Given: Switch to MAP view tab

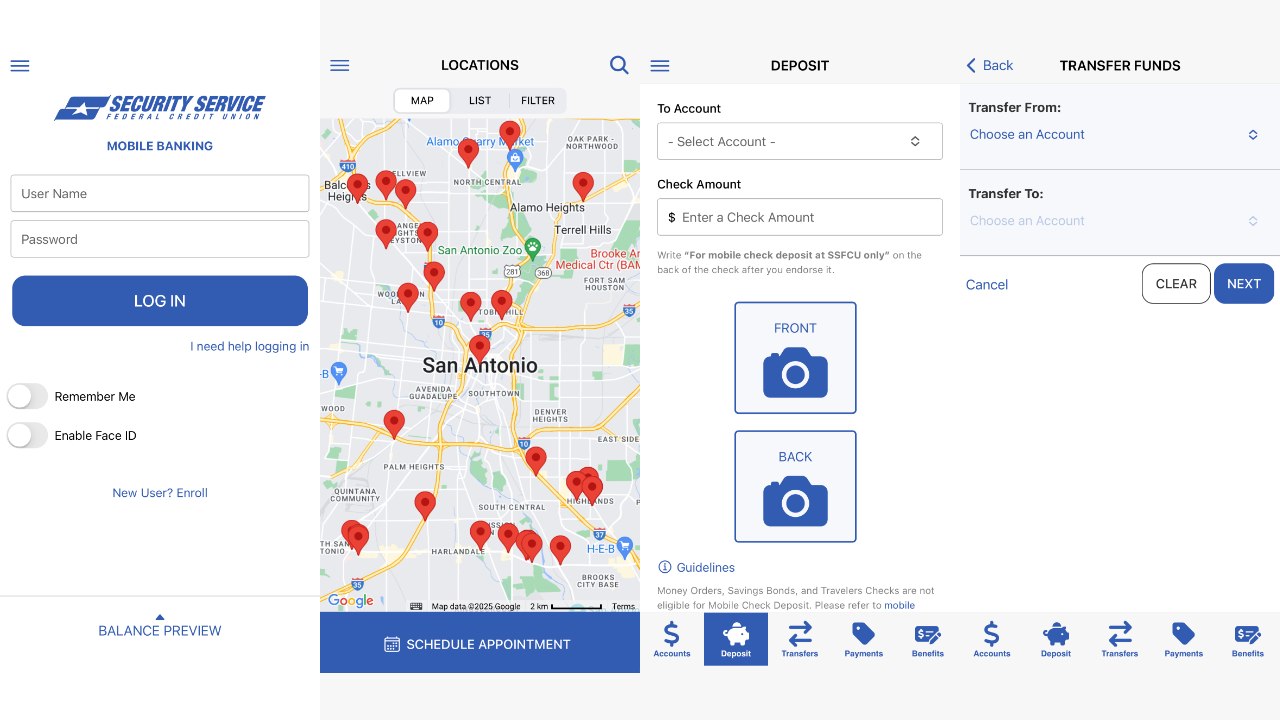Looking at the screenshot, I should pos(422,100).
